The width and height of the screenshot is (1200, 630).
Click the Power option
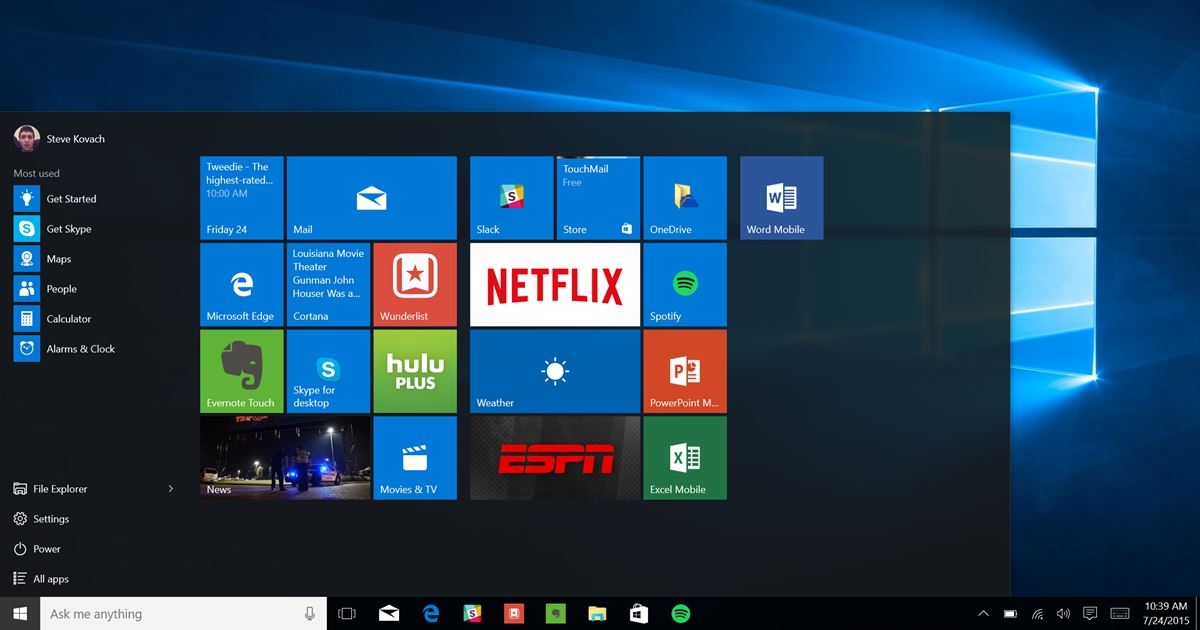[46, 549]
